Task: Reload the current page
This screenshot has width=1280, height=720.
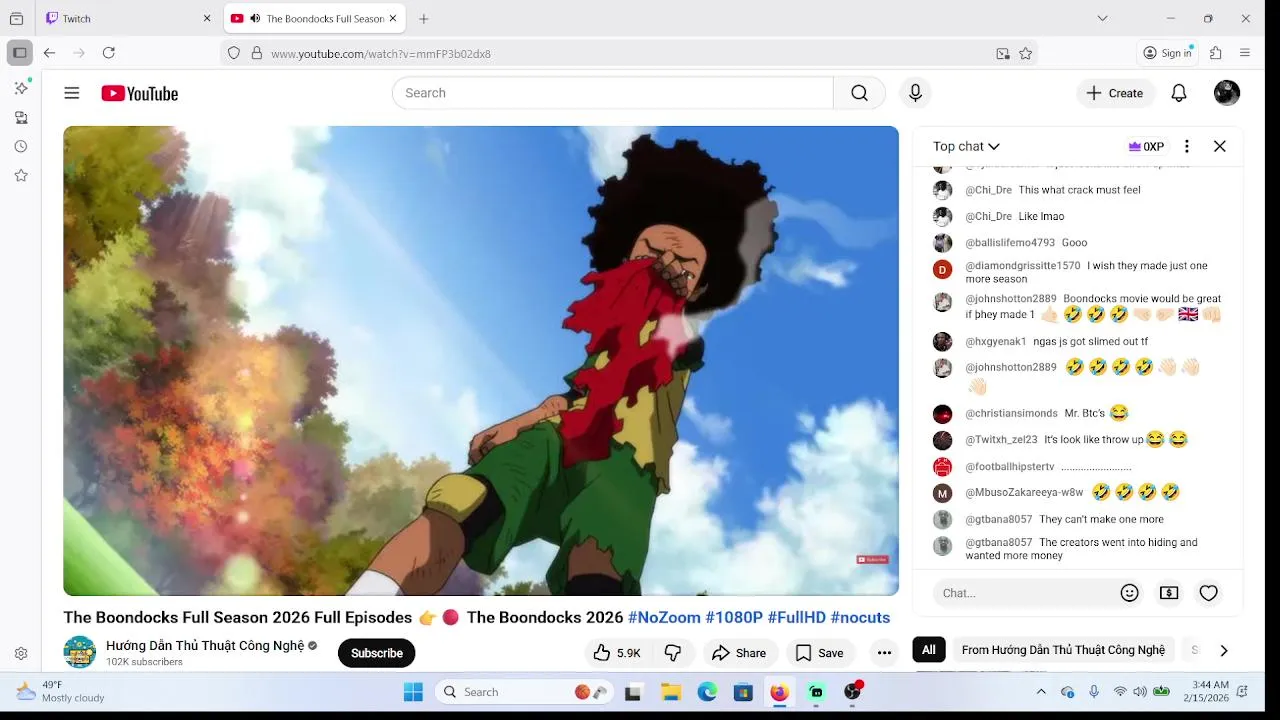Action: [x=109, y=53]
